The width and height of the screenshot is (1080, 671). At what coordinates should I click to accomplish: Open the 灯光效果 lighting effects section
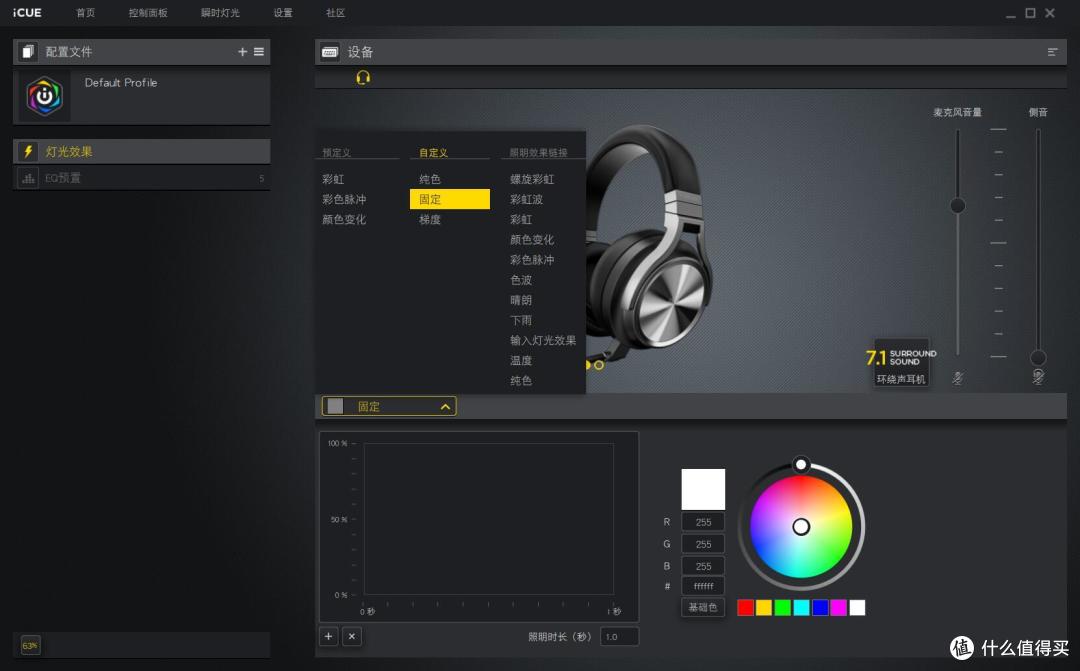(x=141, y=152)
